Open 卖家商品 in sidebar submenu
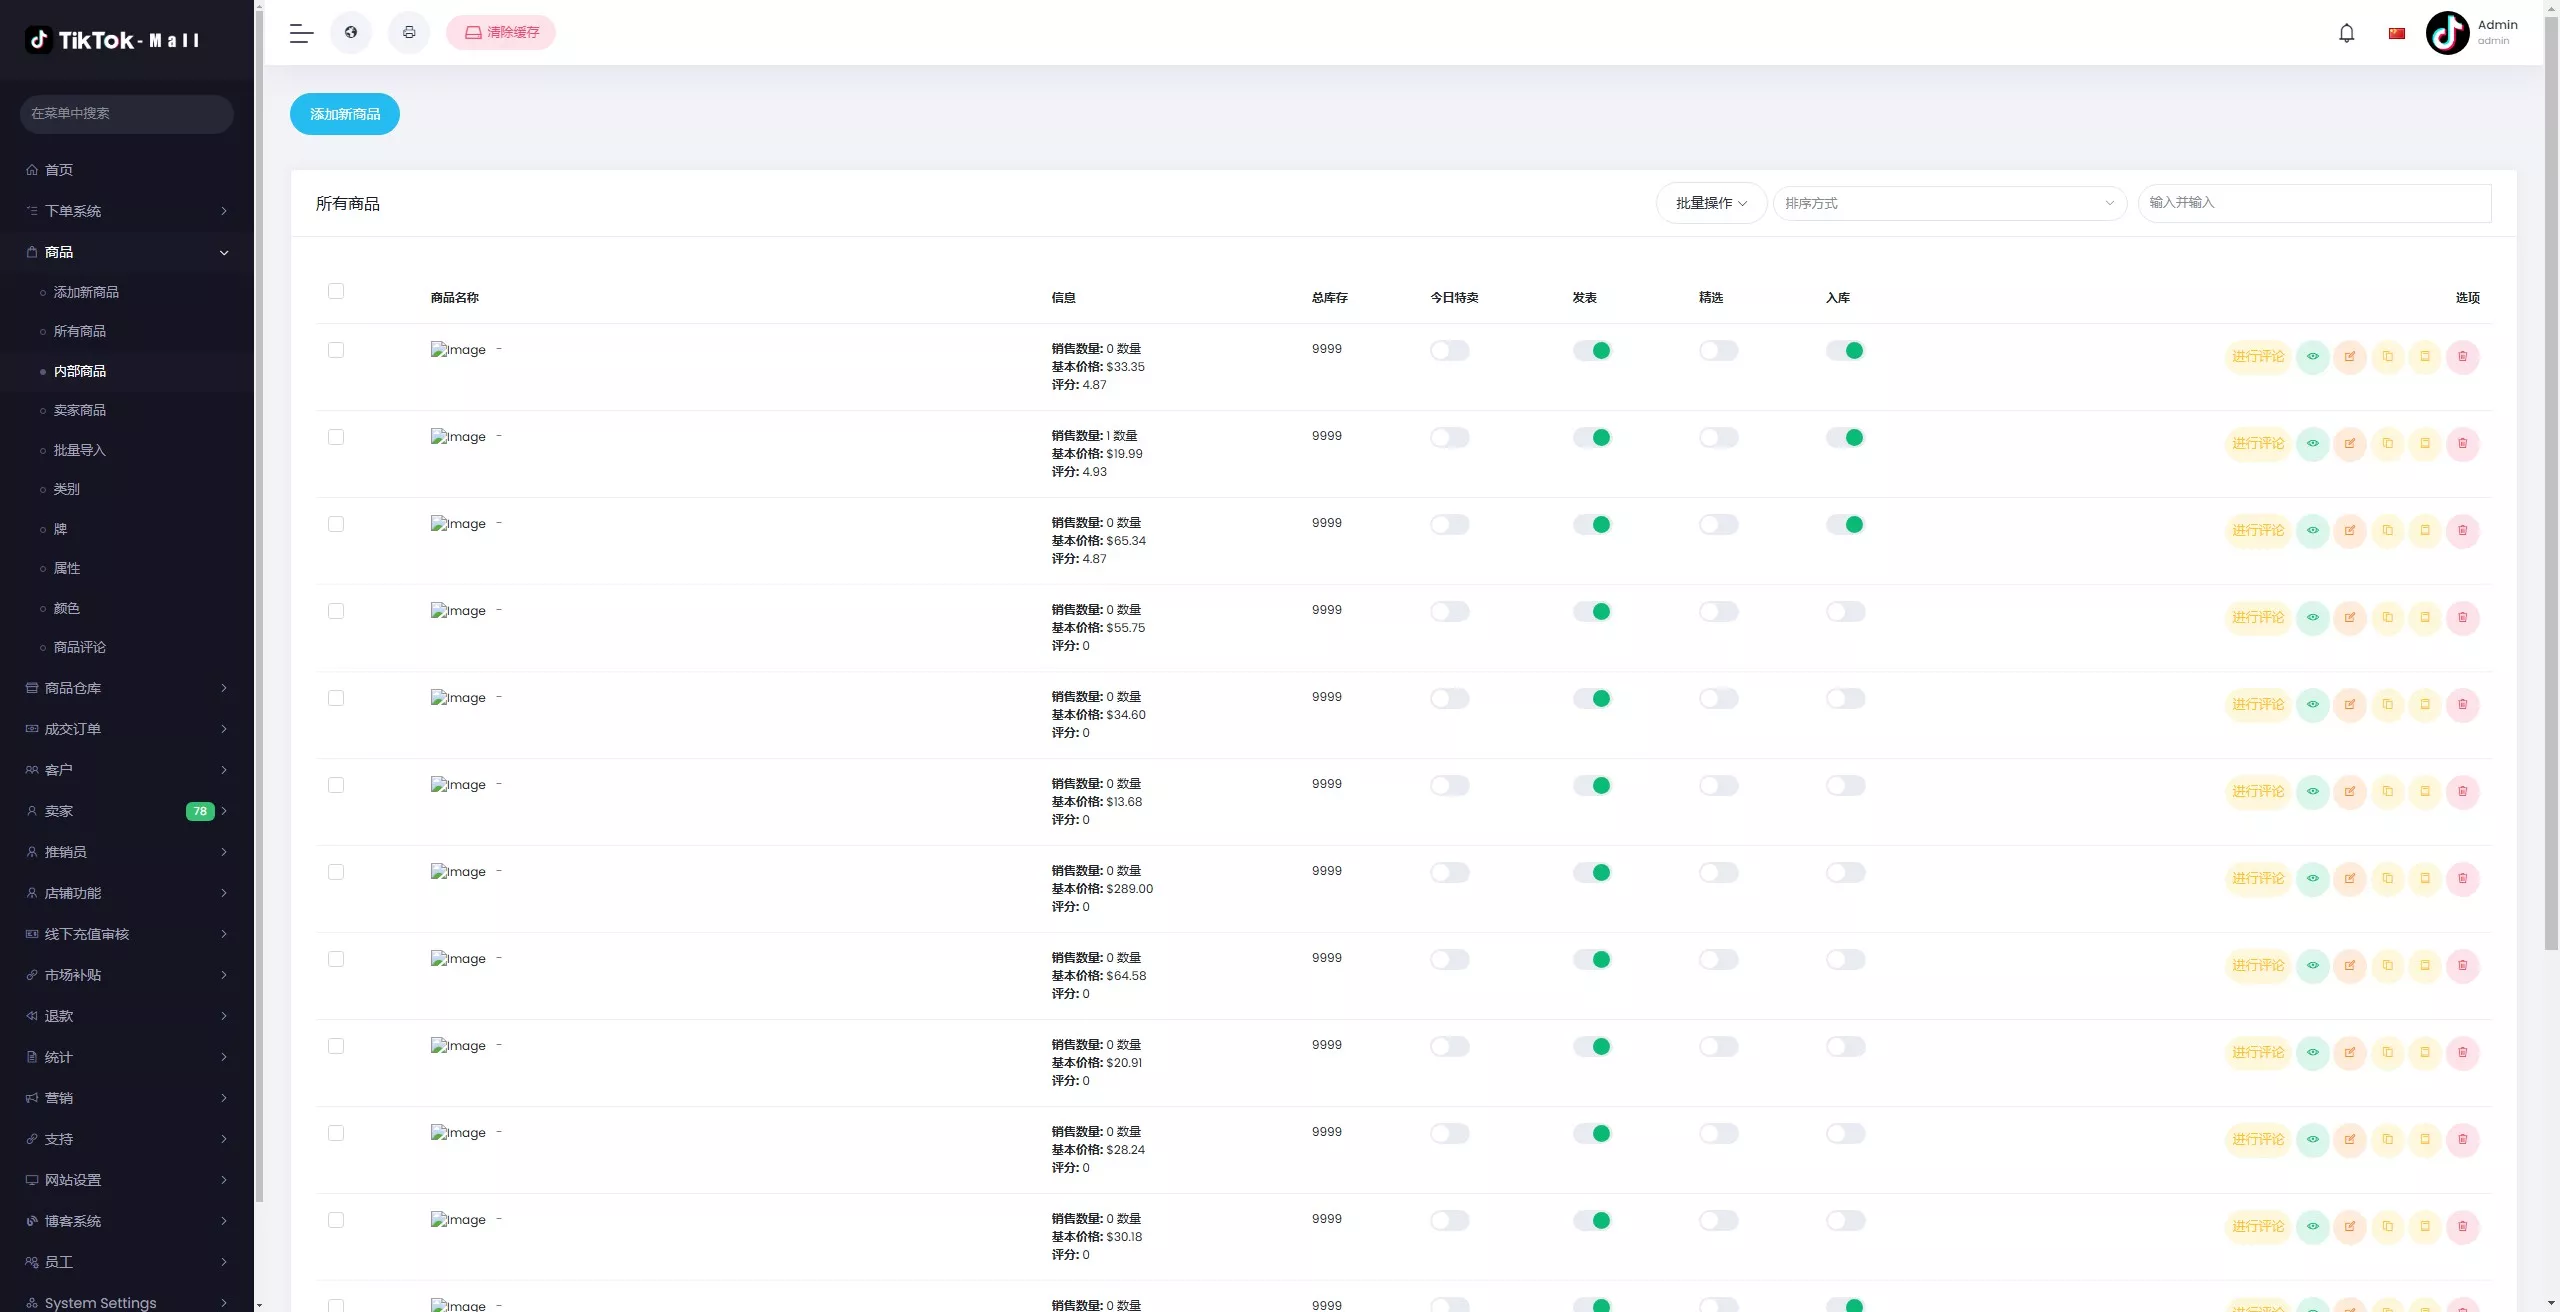This screenshot has height=1312, width=2560. [x=80, y=410]
